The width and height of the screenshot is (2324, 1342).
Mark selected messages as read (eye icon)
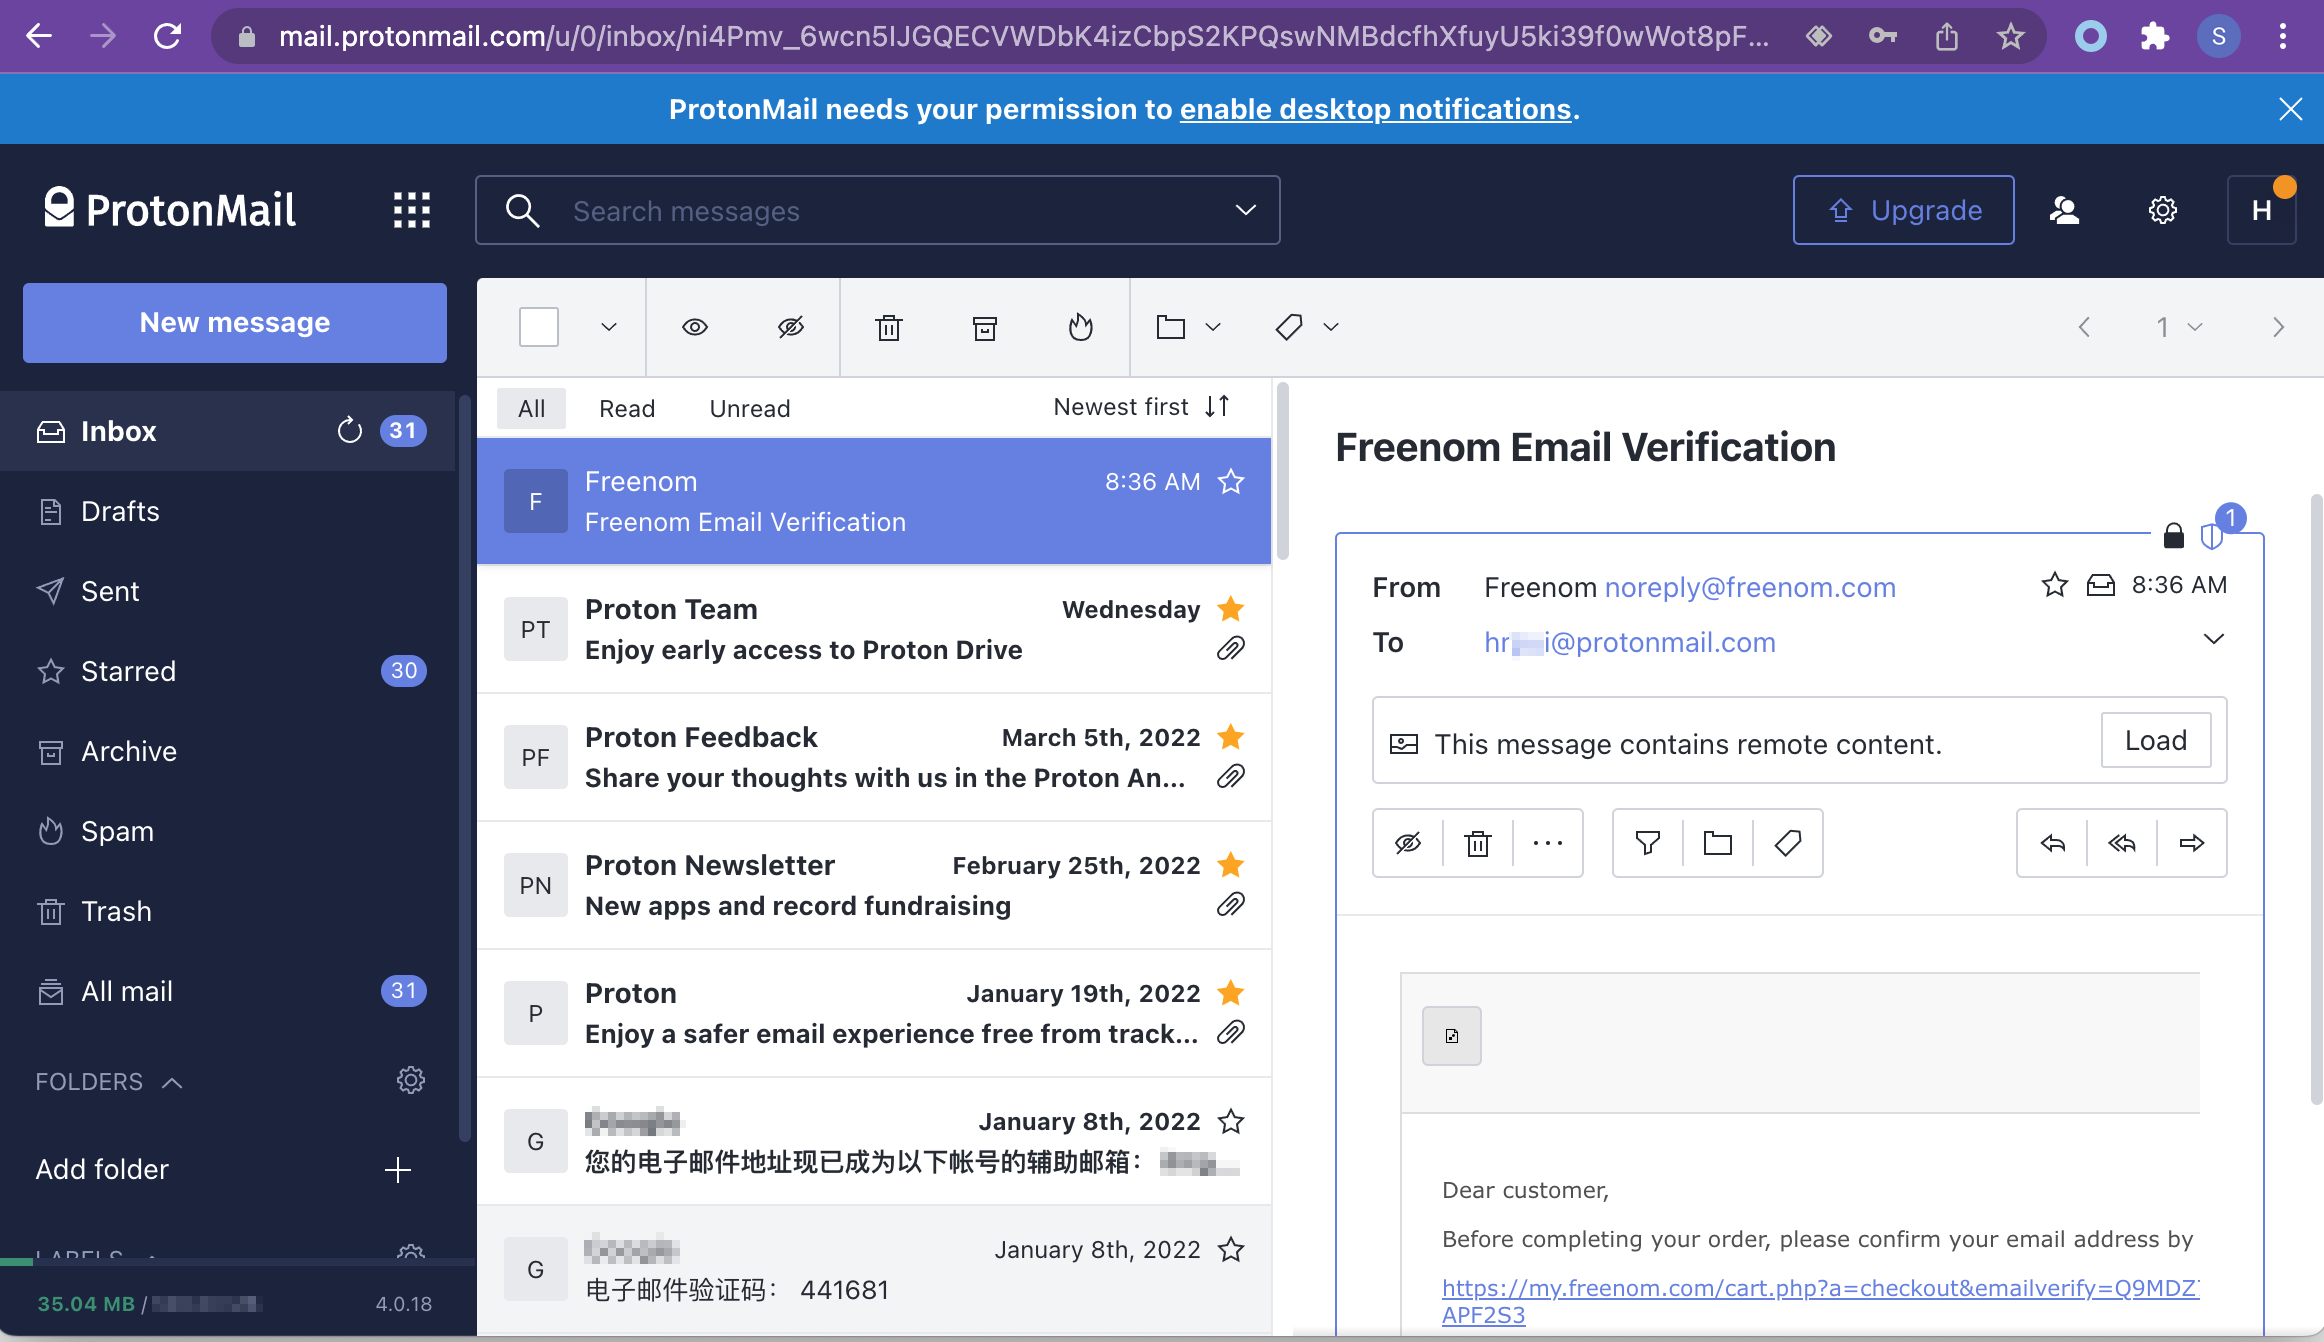[695, 327]
